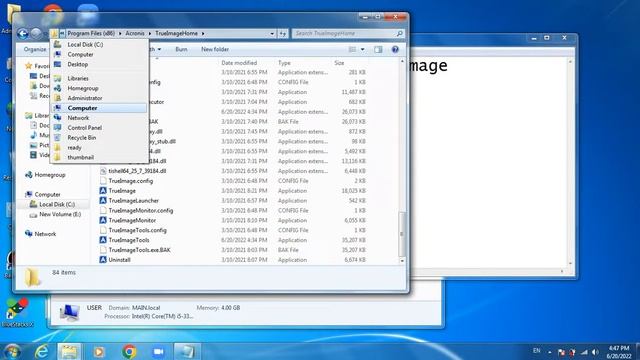Image resolution: width=640 pixels, height=360 pixels.
Task: Click the file list scroll down arrow
Action: [402, 260]
